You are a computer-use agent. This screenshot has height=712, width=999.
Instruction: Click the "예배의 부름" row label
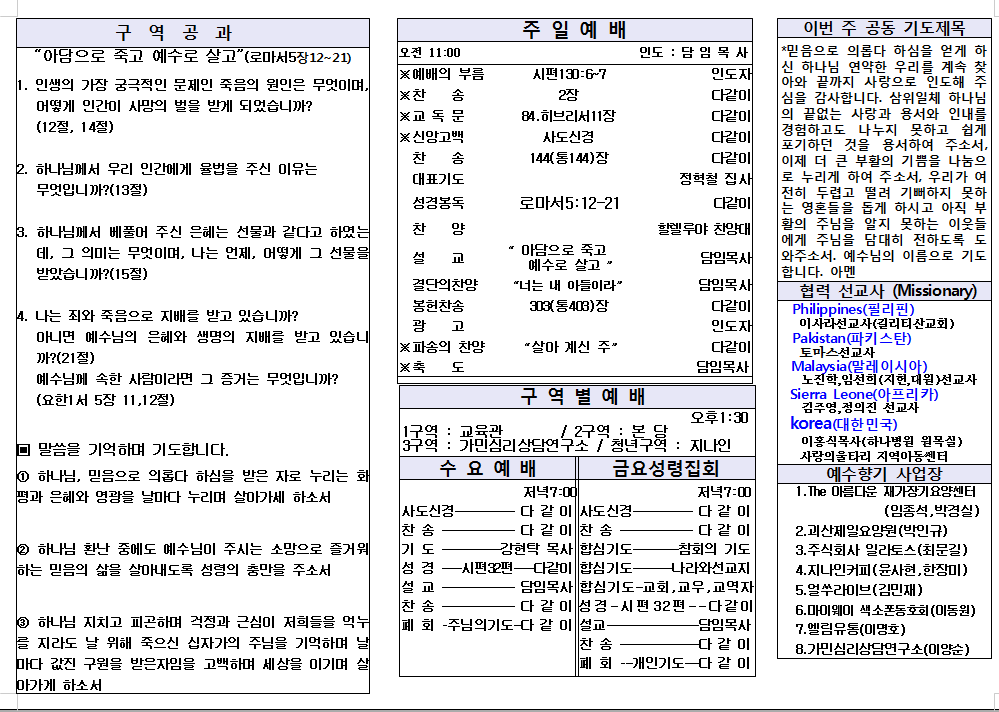pos(448,75)
